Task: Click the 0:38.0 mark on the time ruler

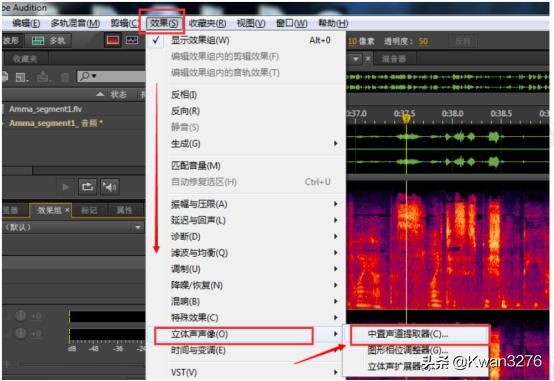Action: [x=452, y=113]
